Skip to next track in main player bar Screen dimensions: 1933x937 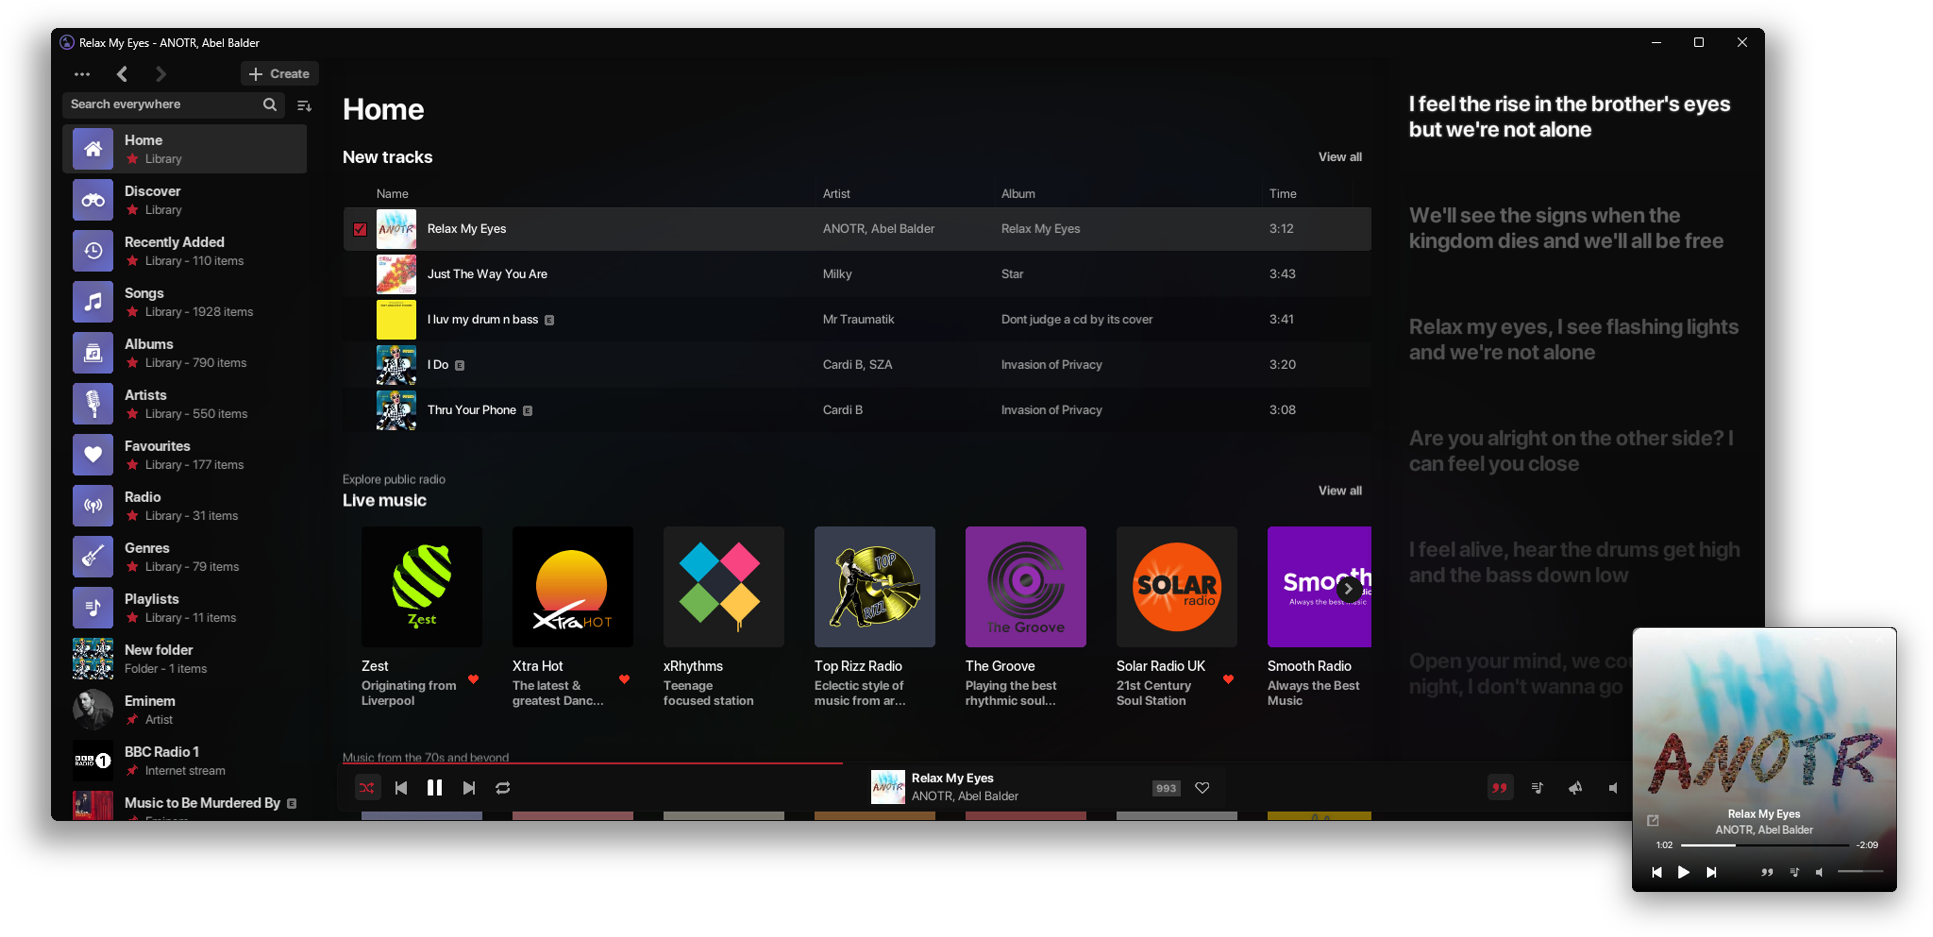tap(469, 788)
